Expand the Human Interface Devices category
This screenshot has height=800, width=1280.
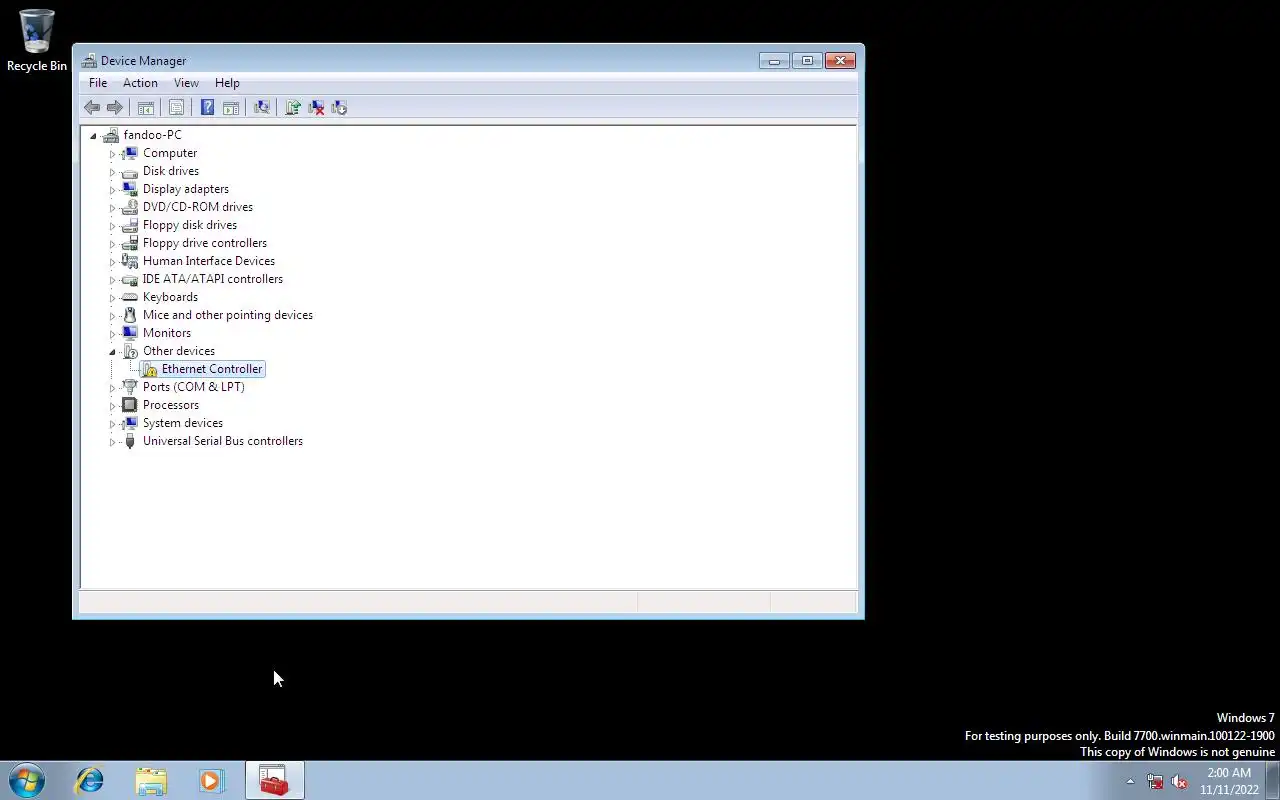click(112, 262)
